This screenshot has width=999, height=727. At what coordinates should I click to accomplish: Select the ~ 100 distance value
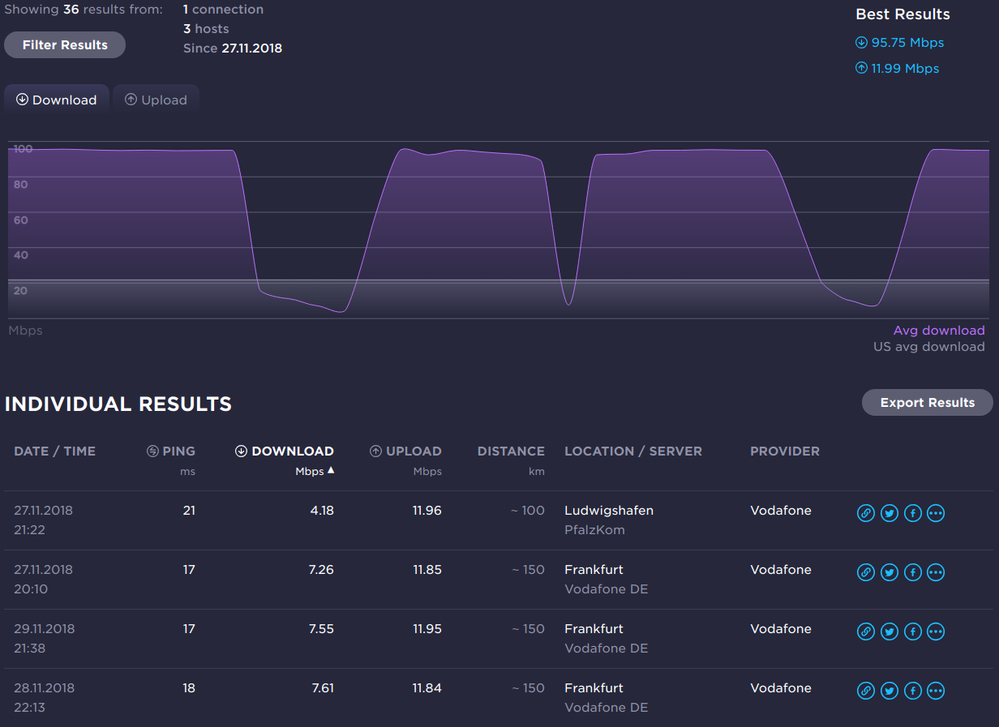point(528,510)
